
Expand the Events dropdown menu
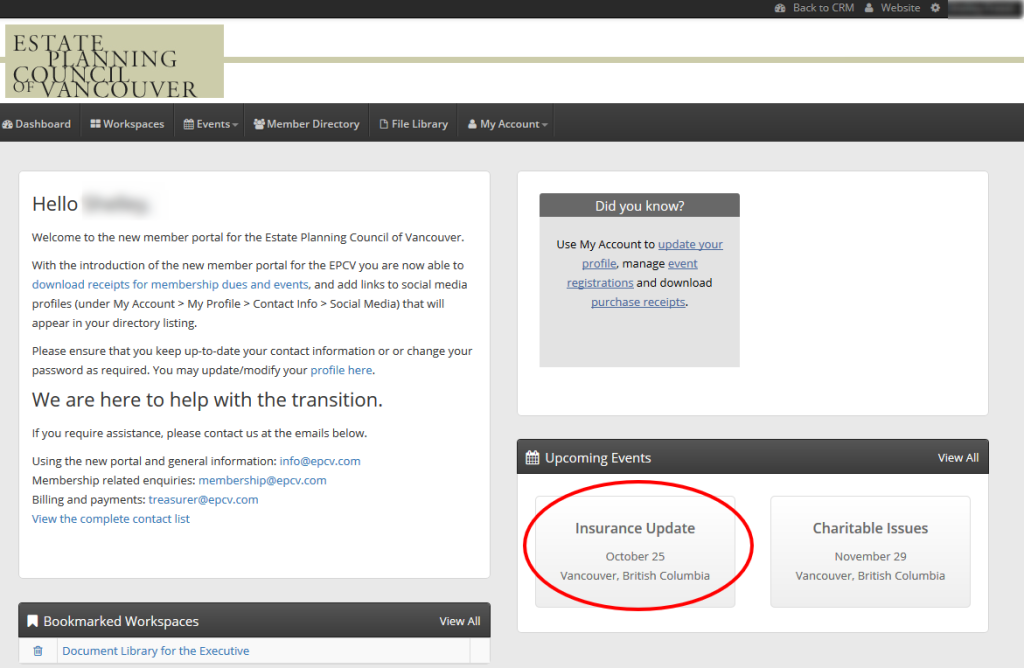tap(210, 124)
